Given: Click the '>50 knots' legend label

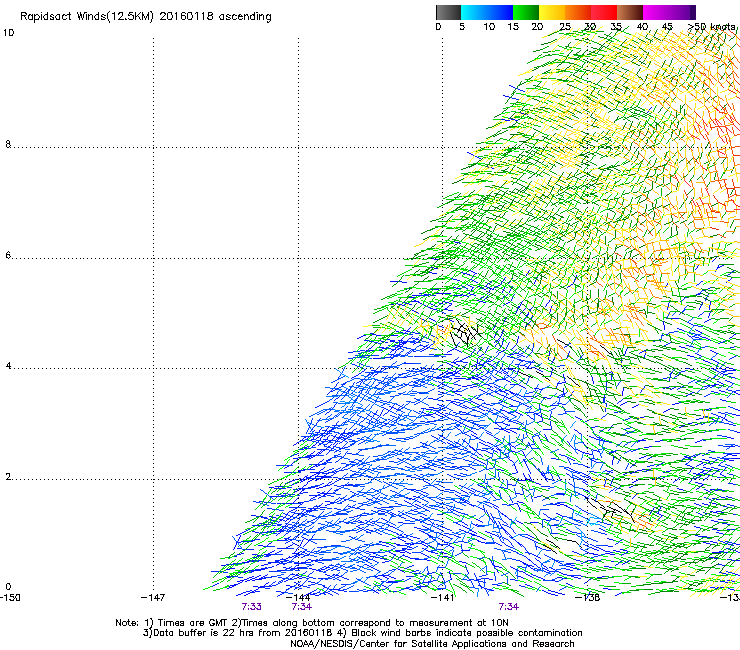Looking at the screenshot, I should [x=711, y=26].
